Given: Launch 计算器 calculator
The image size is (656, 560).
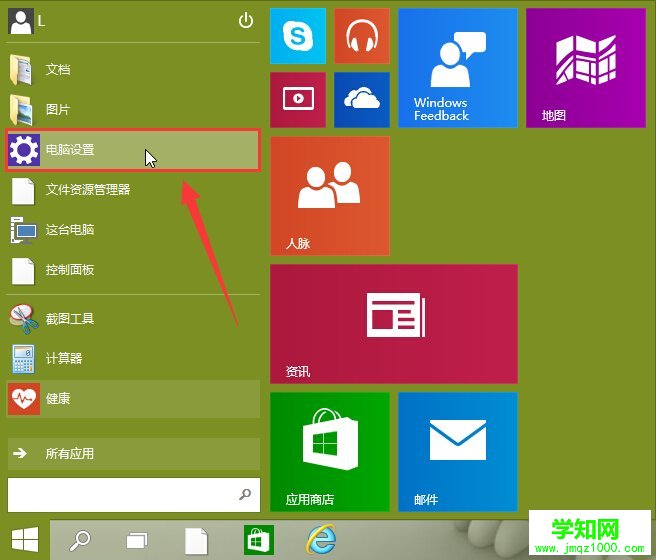Looking at the screenshot, I should pos(133,358).
